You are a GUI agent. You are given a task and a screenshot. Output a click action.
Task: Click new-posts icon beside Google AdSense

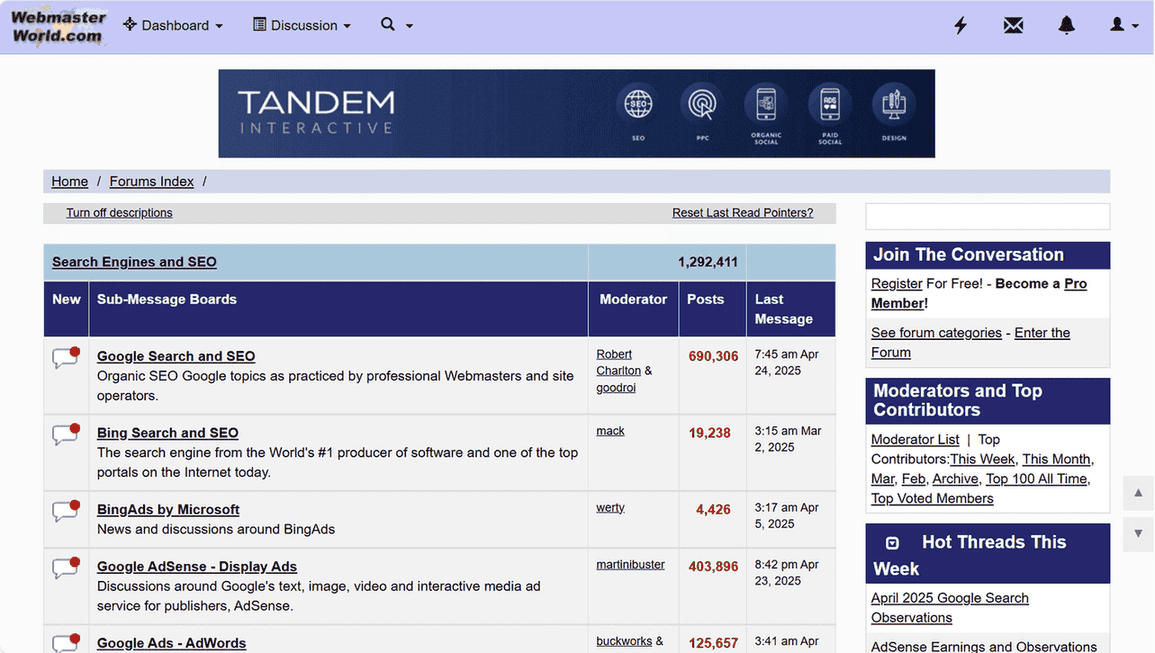click(x=66, y=568)
